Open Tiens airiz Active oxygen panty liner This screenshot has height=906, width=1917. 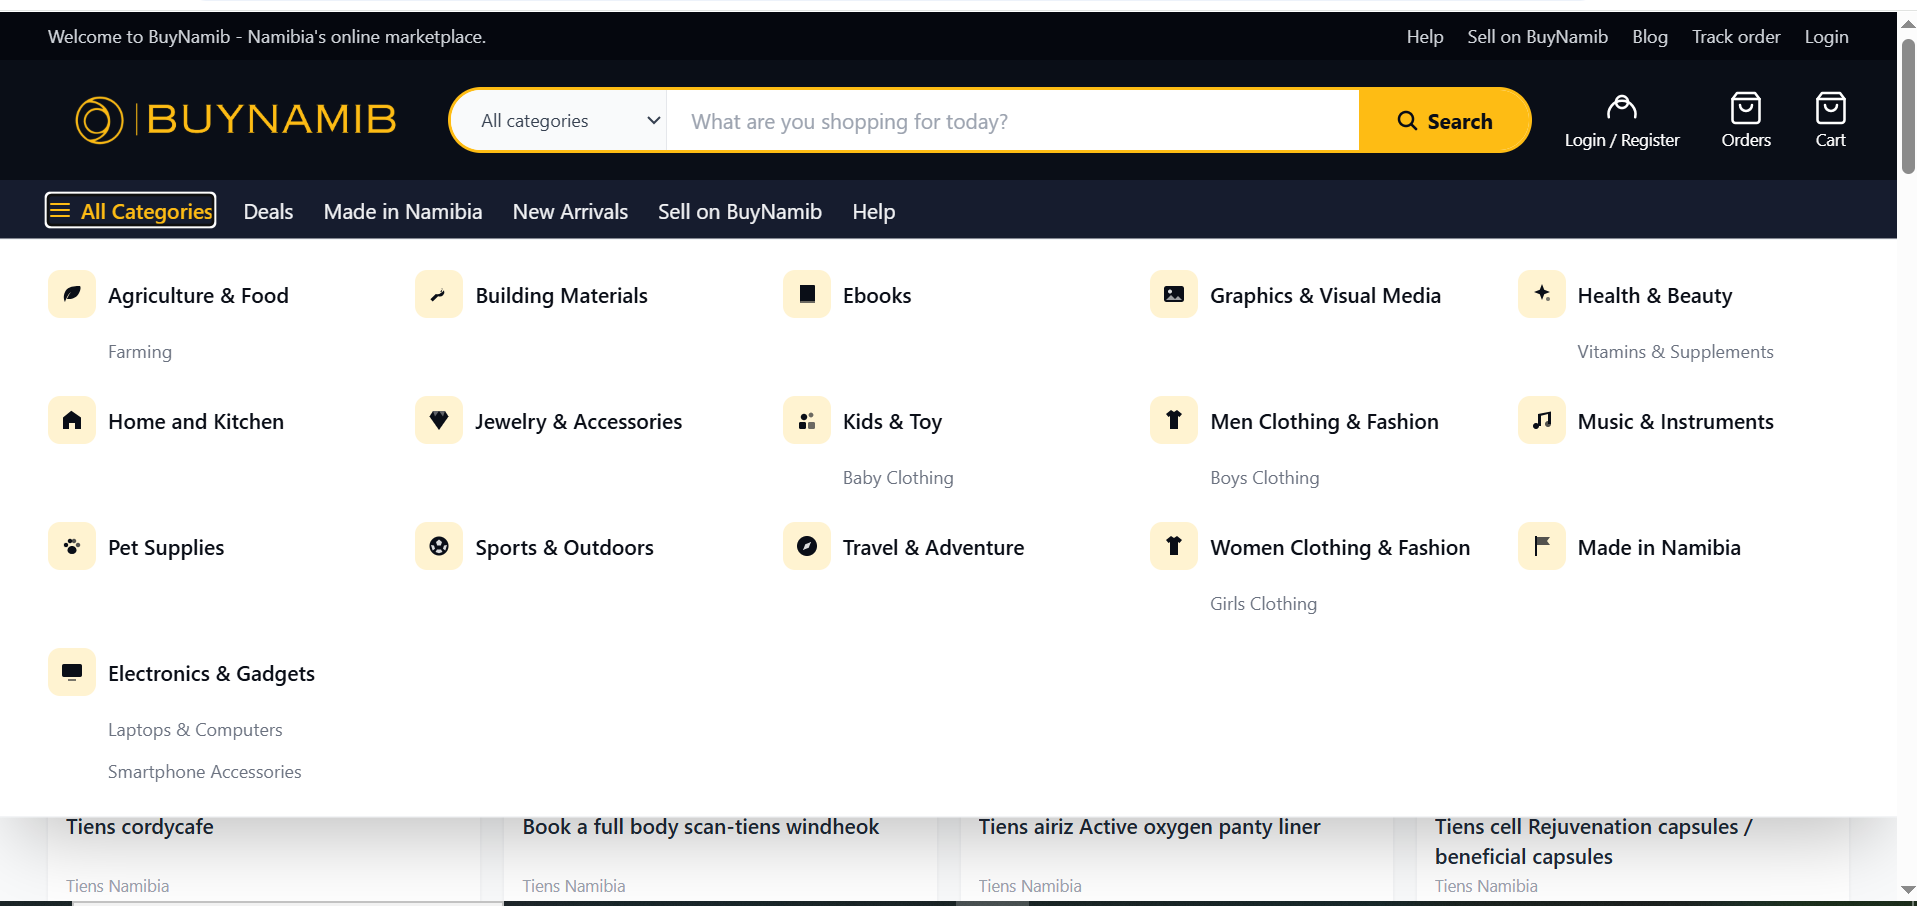[1149, 827]
